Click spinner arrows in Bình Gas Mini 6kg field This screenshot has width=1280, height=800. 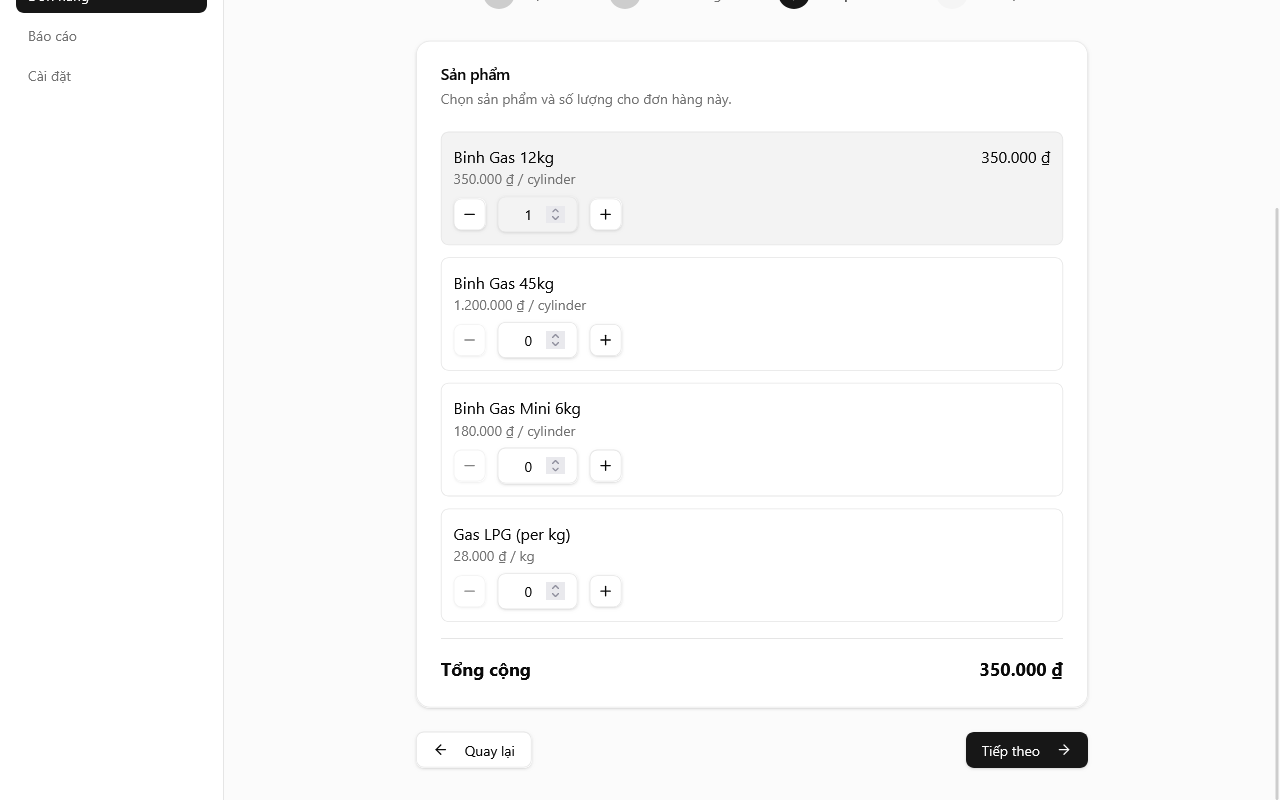click(555, 466)
